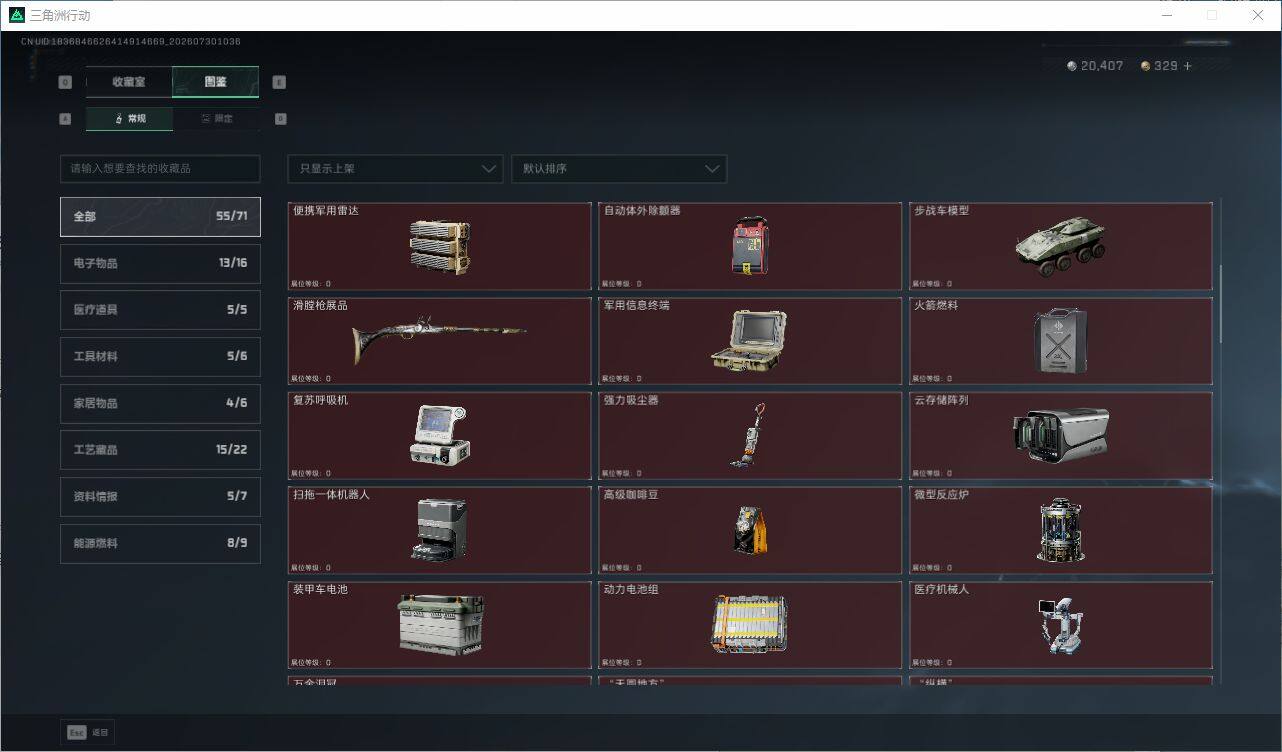Click the 医疗机械人 item name
This screenshot has height=752, width=1282.
(941, 590)
